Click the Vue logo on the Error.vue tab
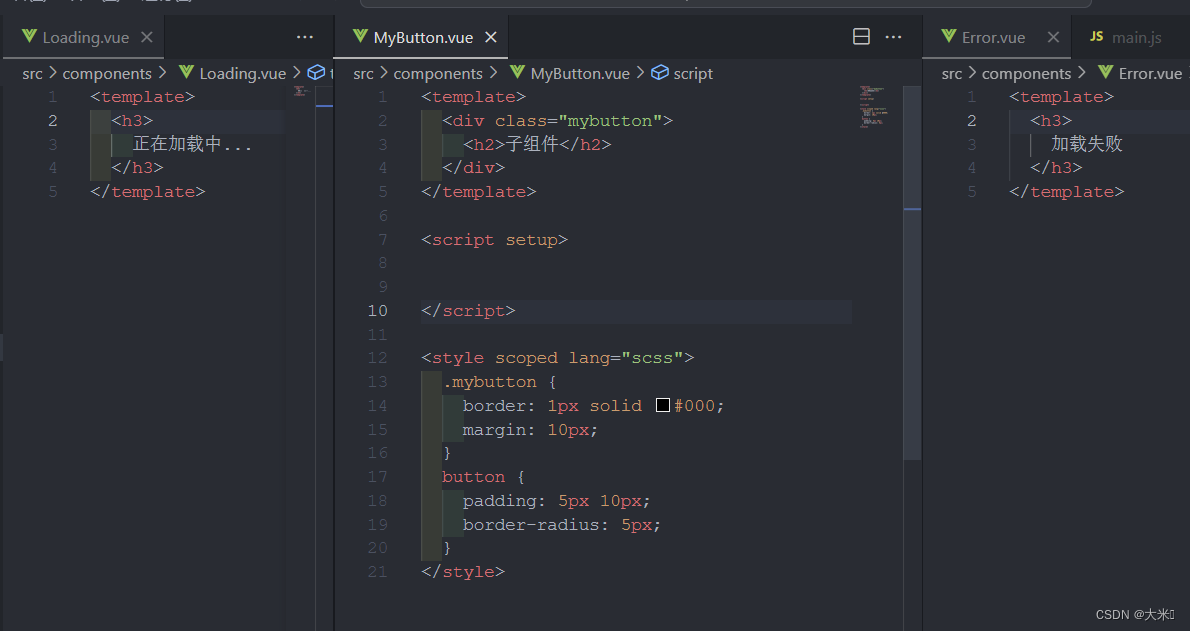 946,36
